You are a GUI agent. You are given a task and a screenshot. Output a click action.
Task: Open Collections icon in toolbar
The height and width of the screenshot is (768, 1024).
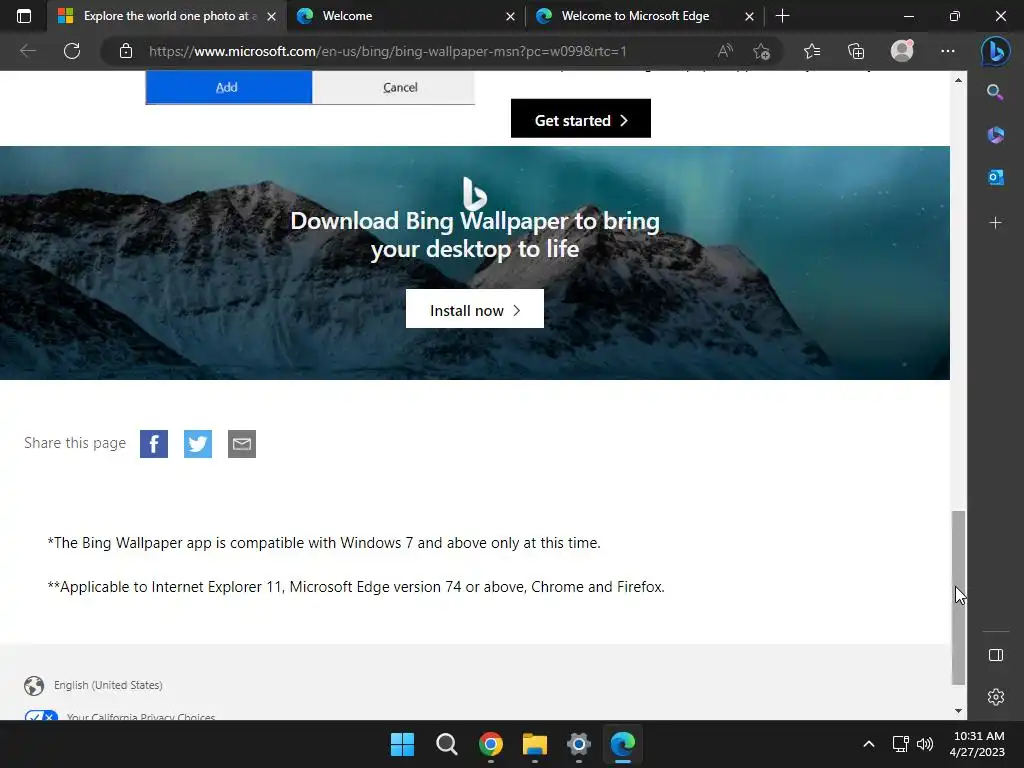click(856, 51)
